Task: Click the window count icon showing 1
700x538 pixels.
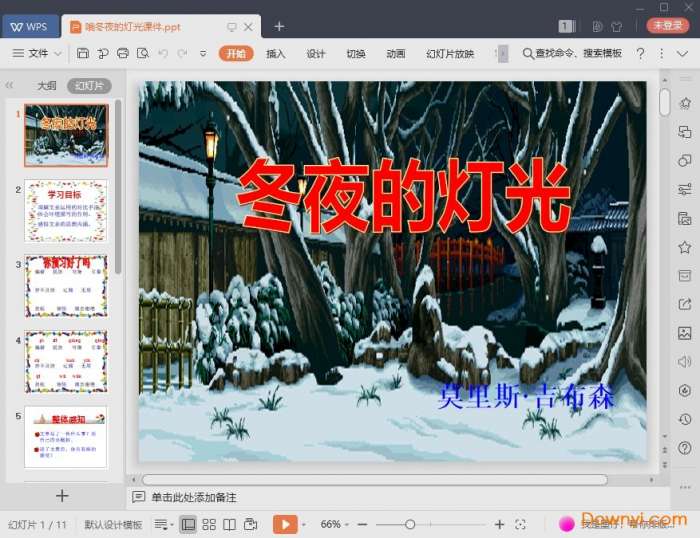Action: pyautogui.click(x=567, y=26)
